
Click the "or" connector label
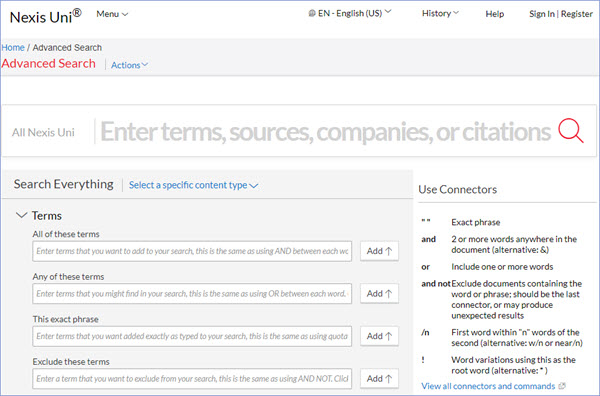click(x=426, y=267)
